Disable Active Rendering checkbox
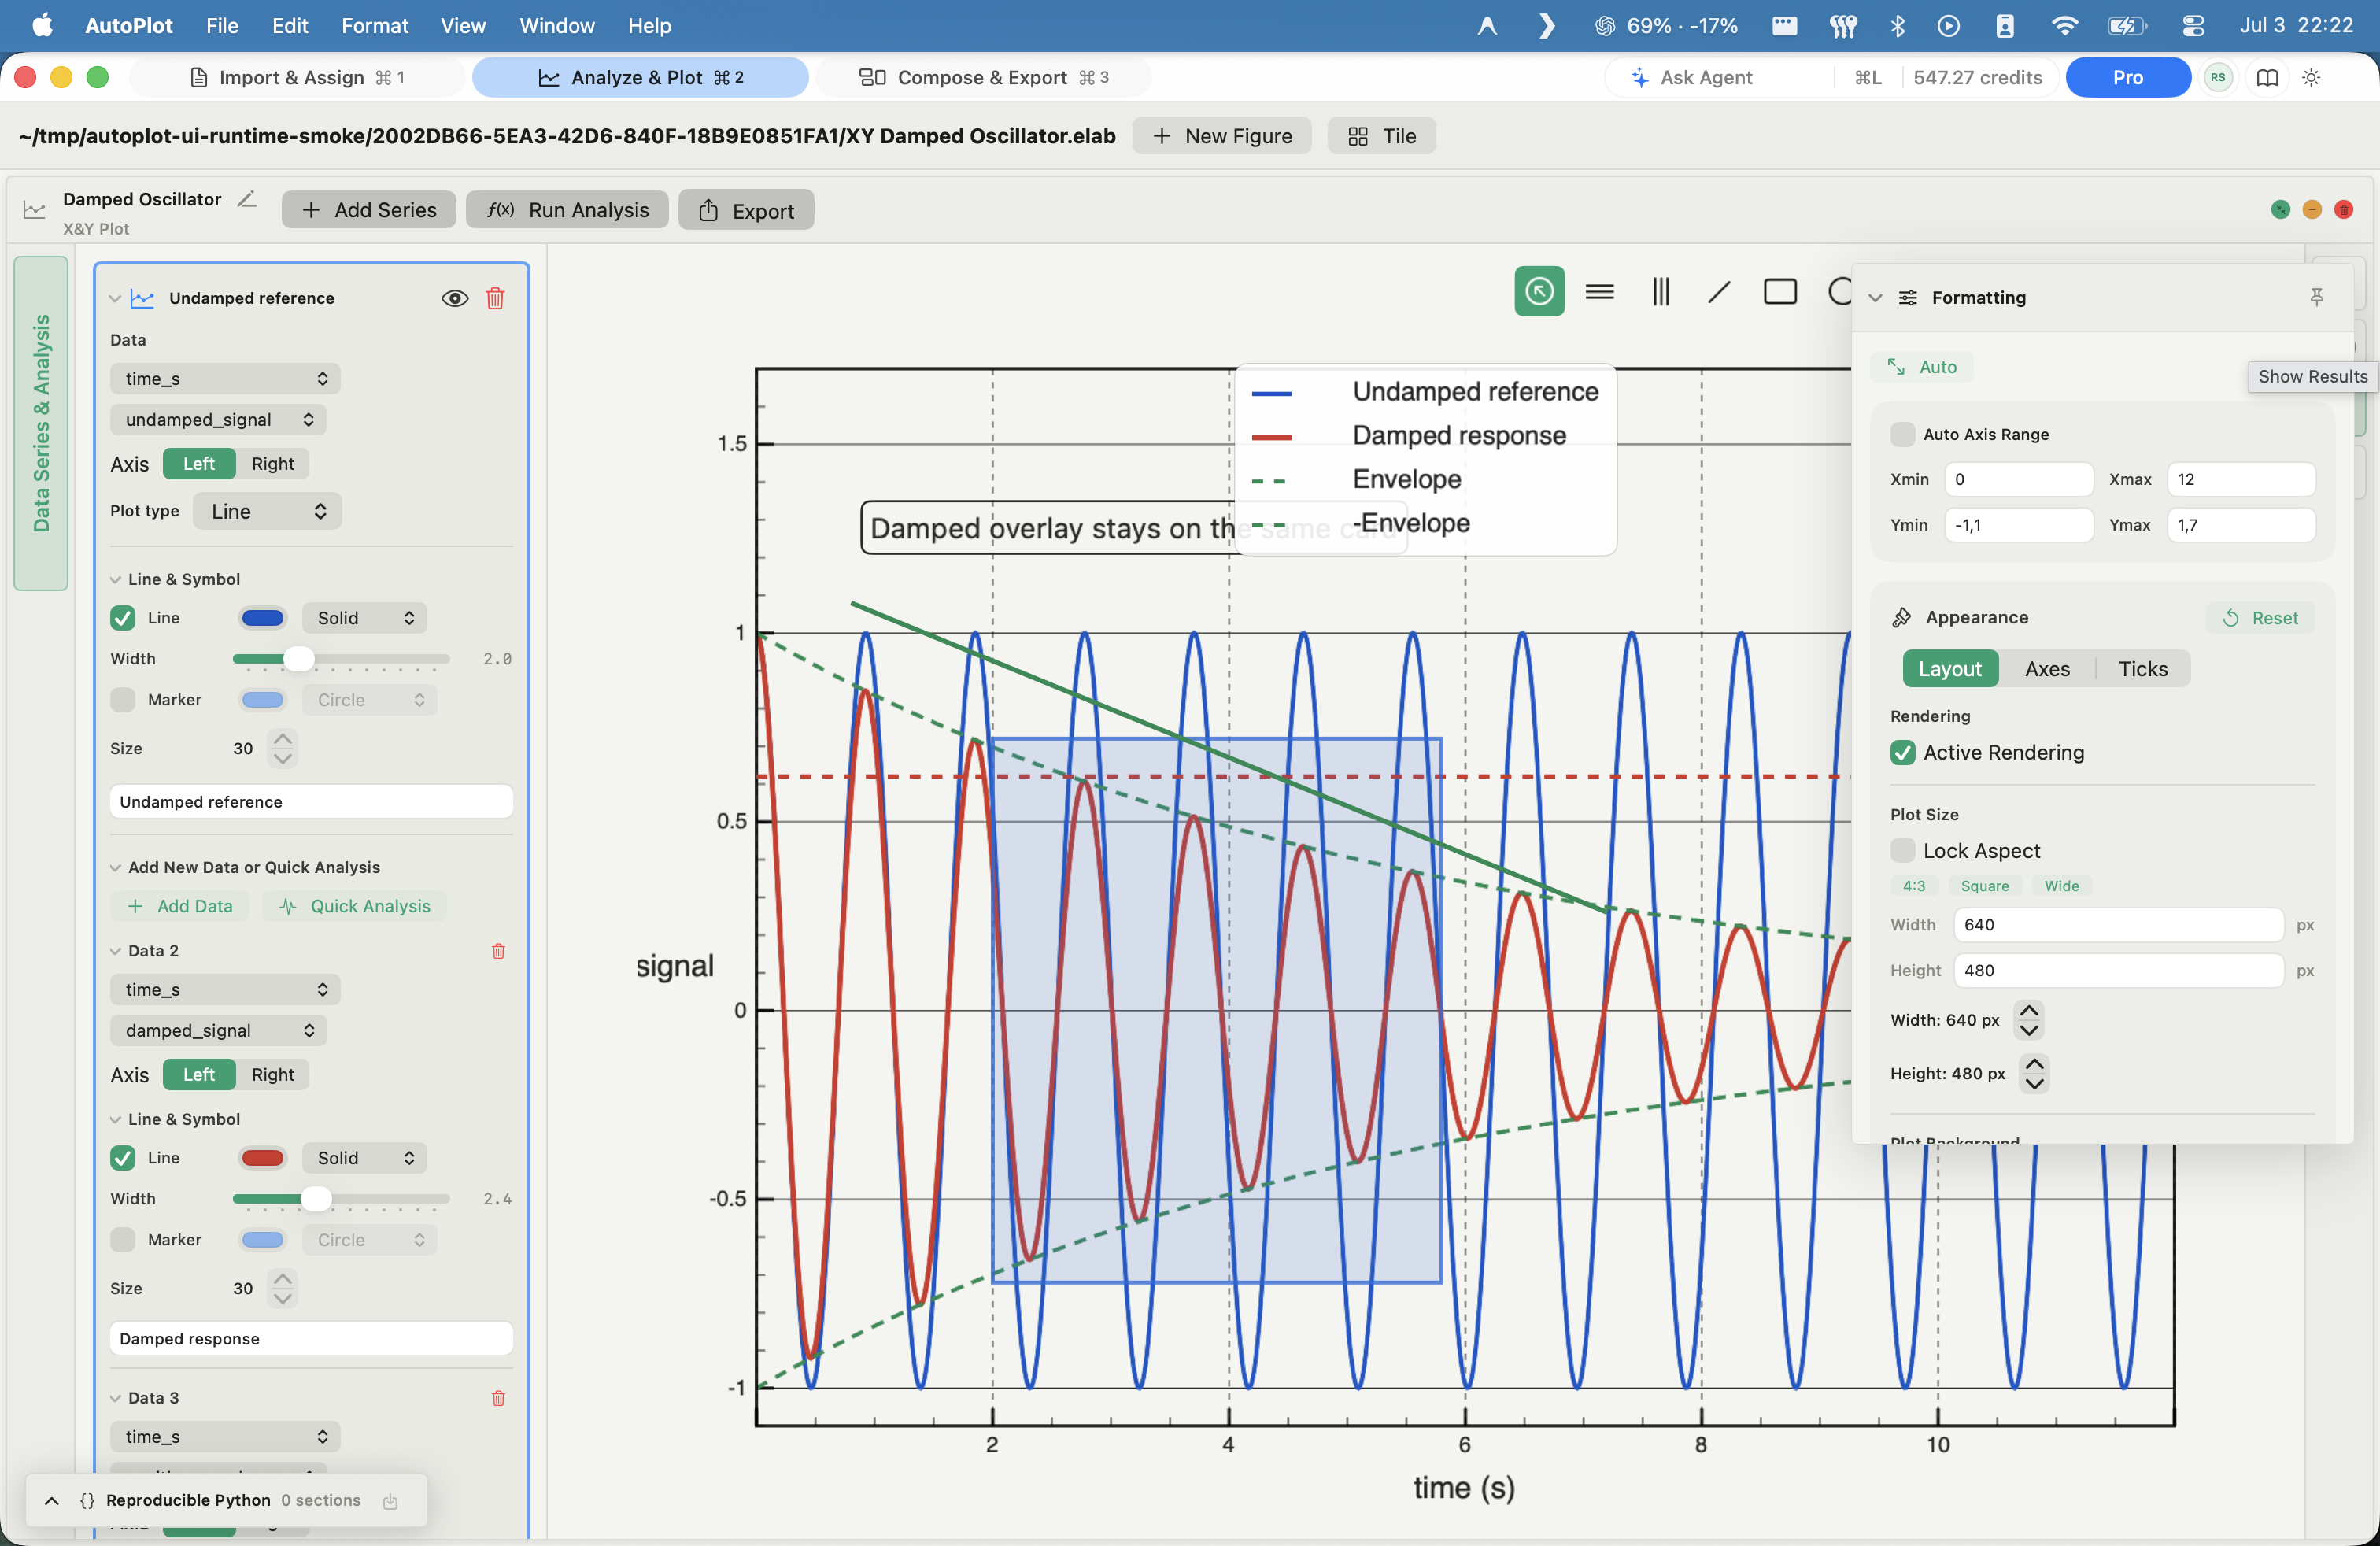The image size is (2380, 1546). (x=1902, y=752)
